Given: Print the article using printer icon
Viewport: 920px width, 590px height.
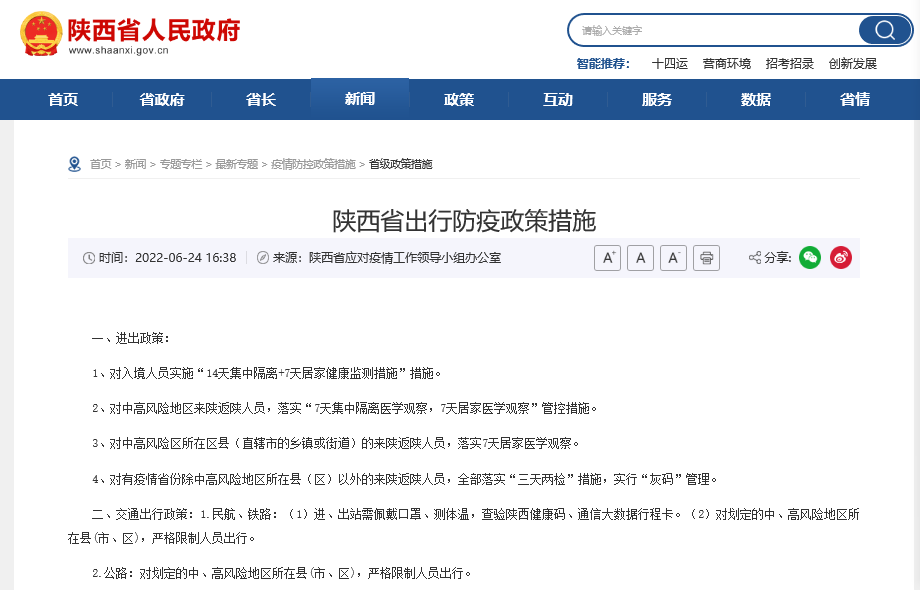Looking at the screenshot, I should click(x=706, y=257).
